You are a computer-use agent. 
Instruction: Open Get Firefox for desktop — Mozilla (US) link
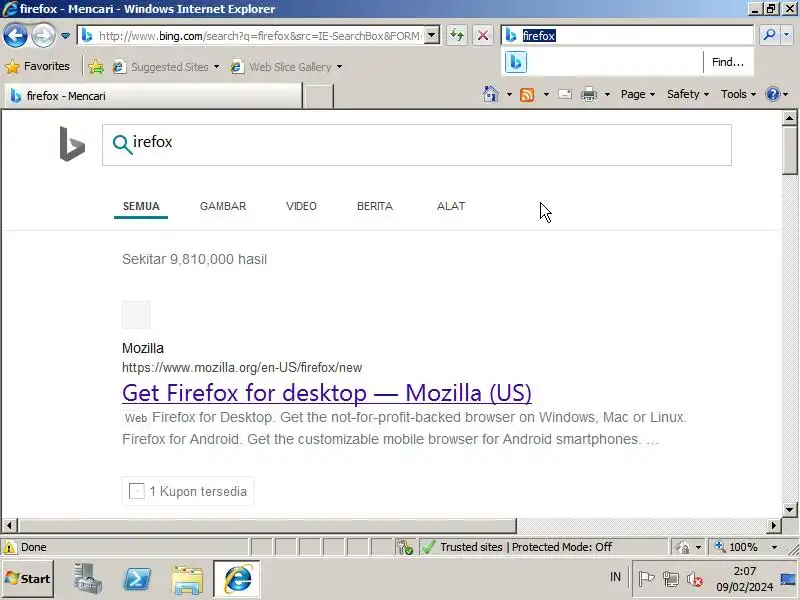coord(327,393)
